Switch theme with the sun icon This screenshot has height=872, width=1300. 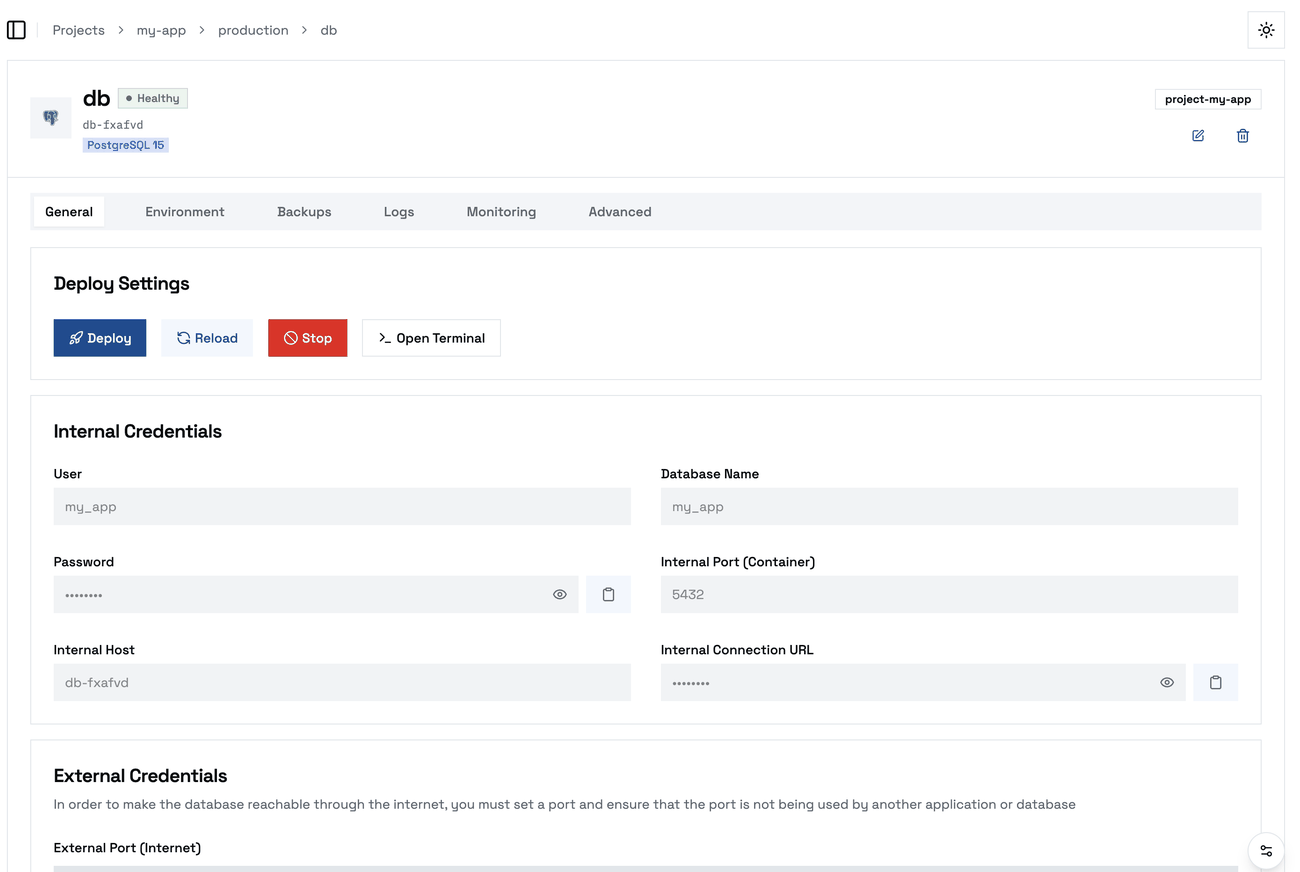(1266, 30)
